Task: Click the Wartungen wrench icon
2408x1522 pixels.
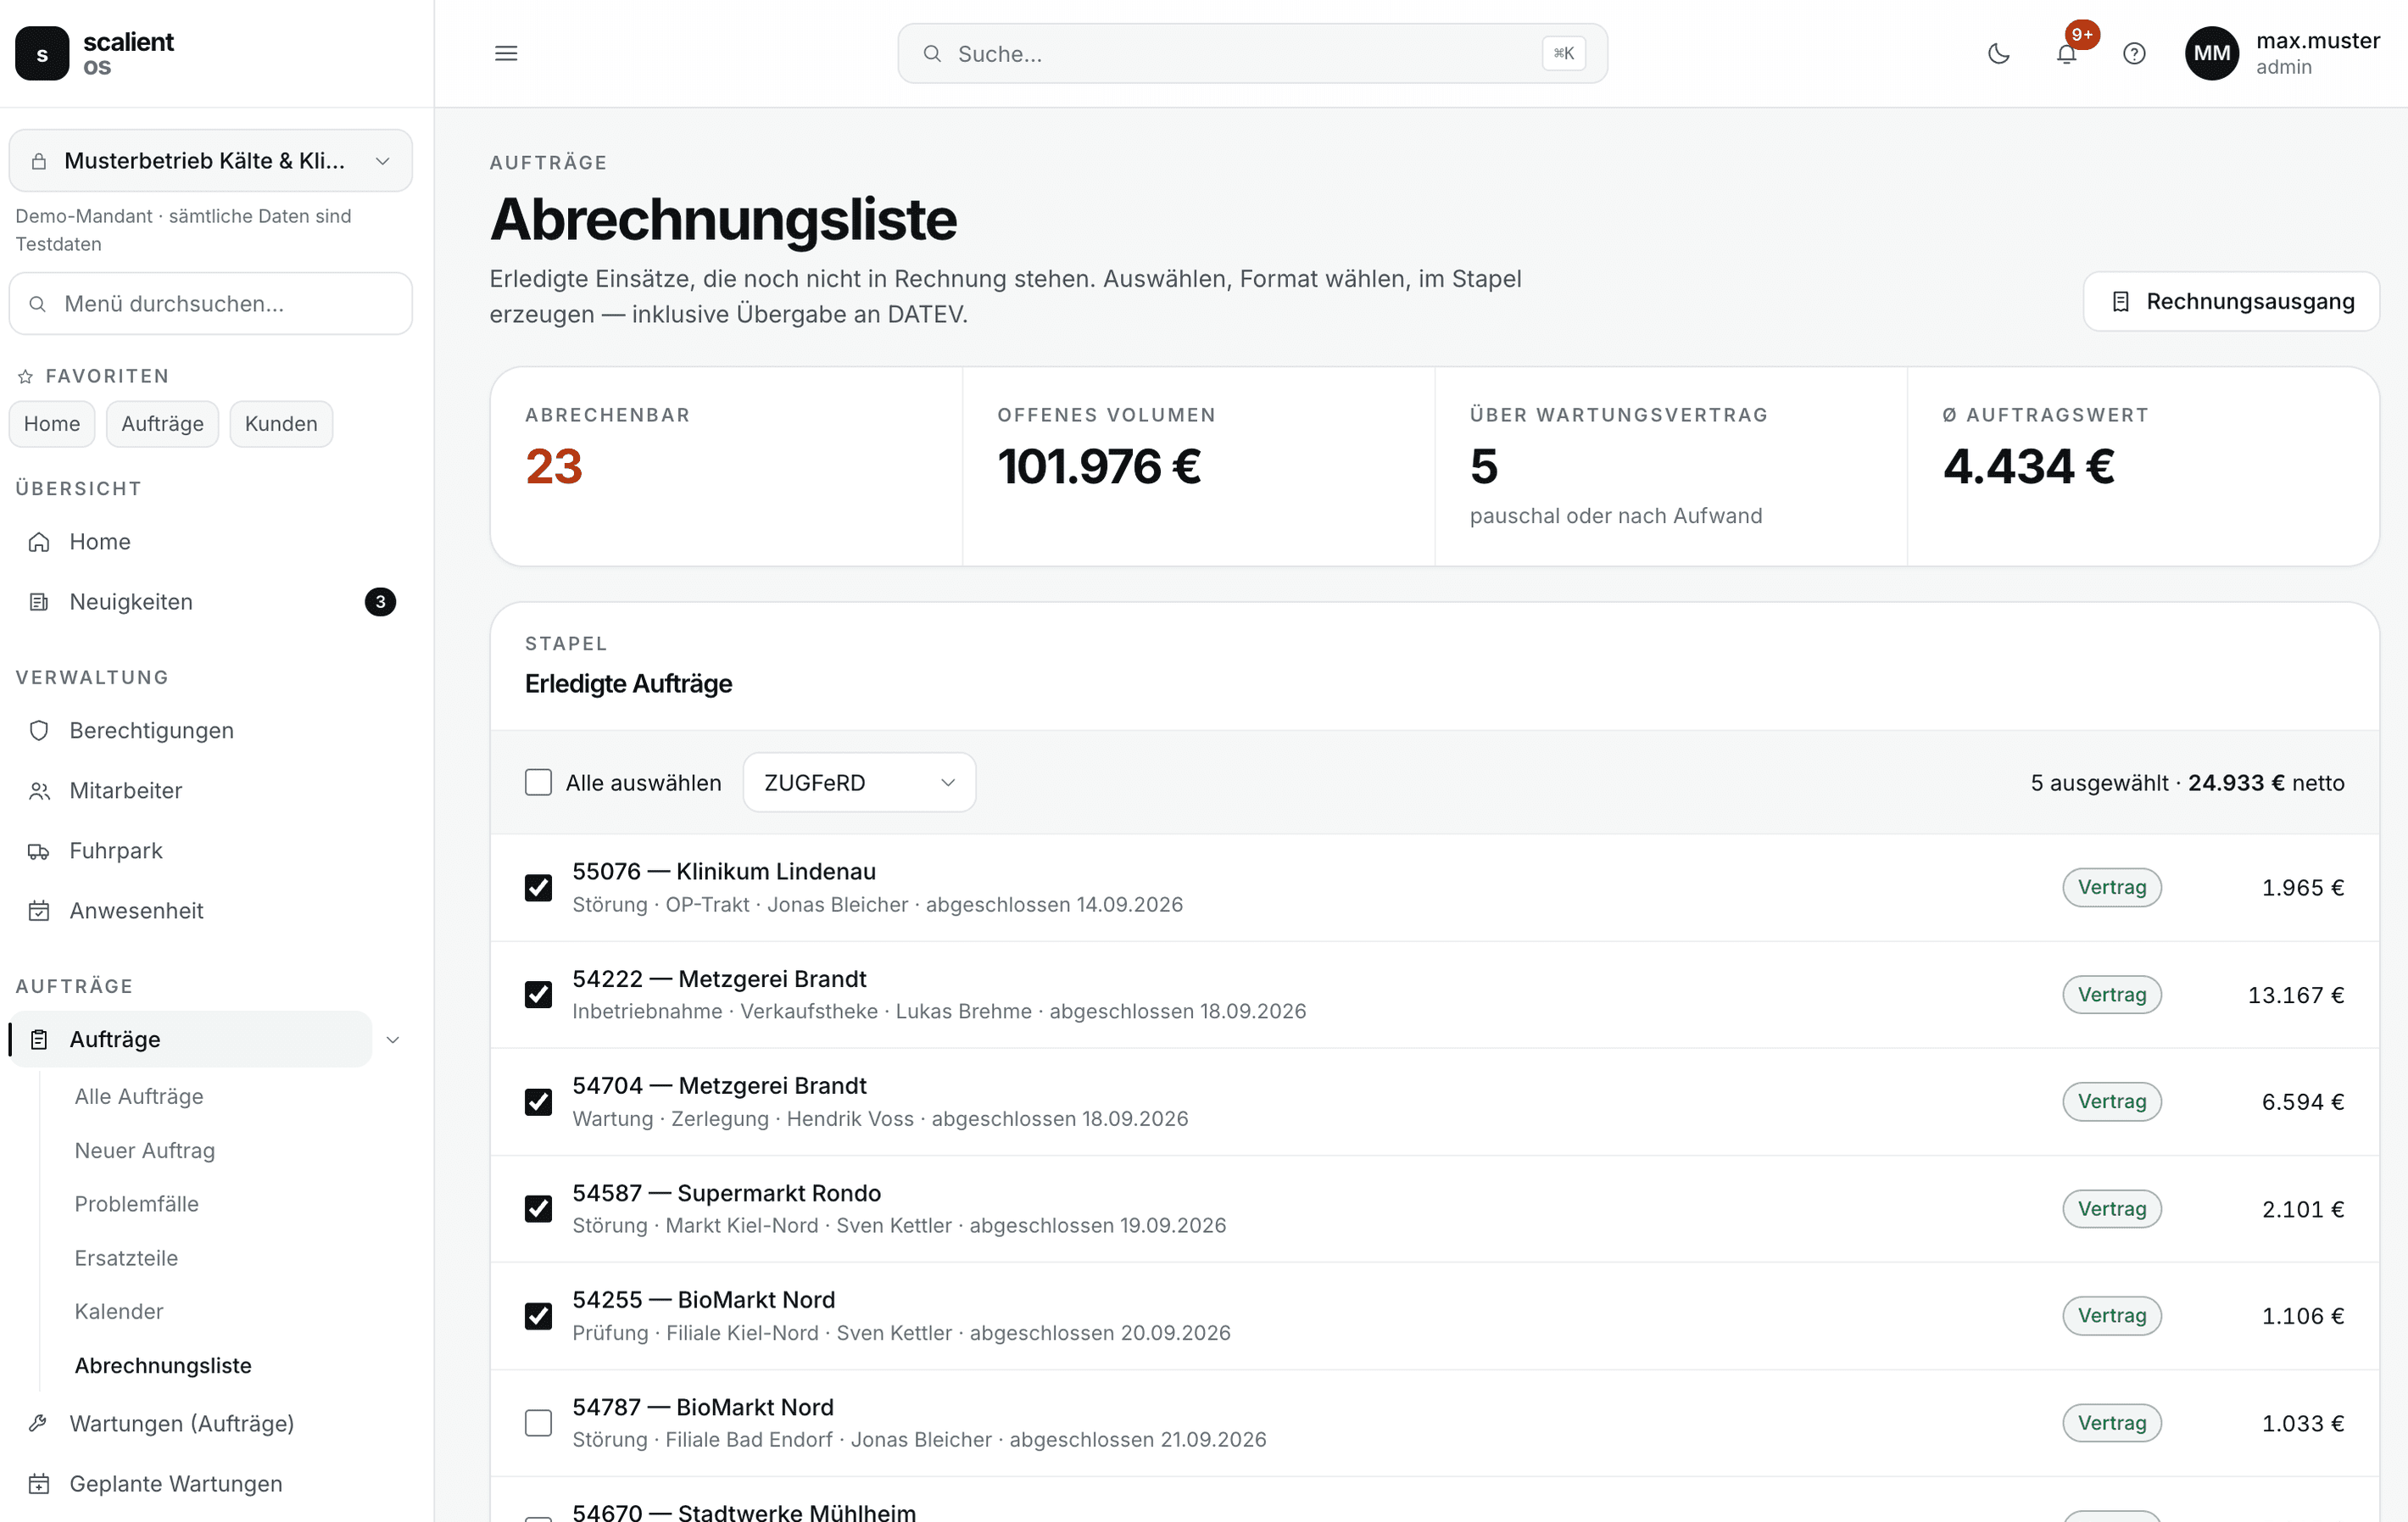Action: click(x=39, y=1423)
